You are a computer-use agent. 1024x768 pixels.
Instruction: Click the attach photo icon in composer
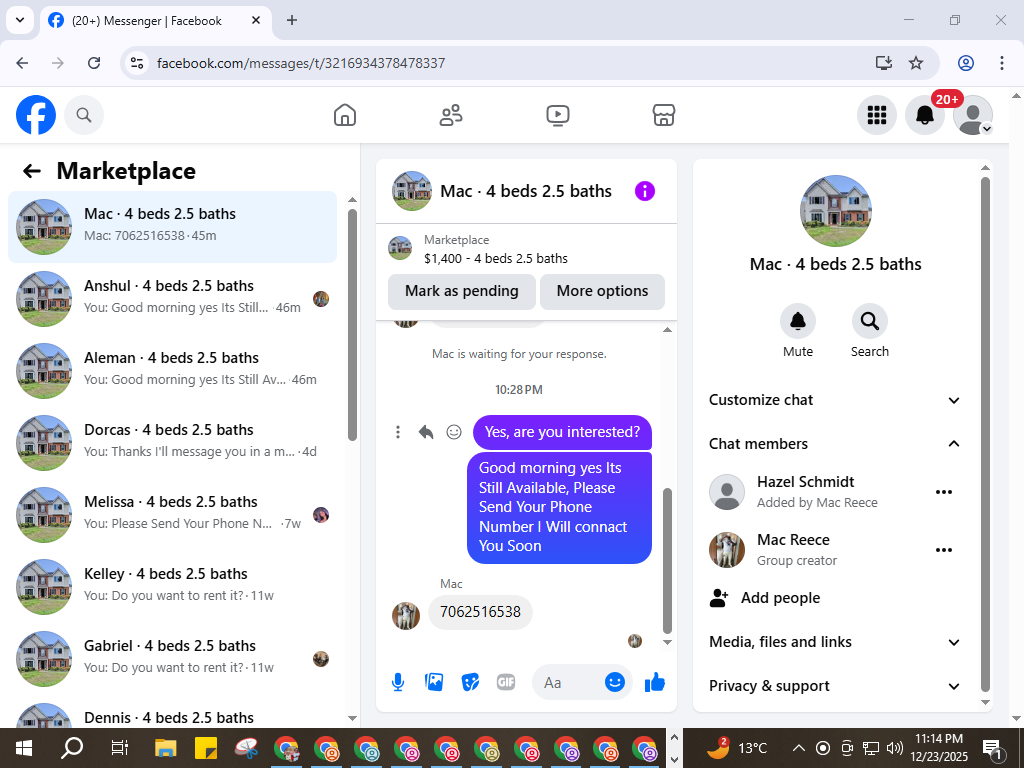coord(434,682)
